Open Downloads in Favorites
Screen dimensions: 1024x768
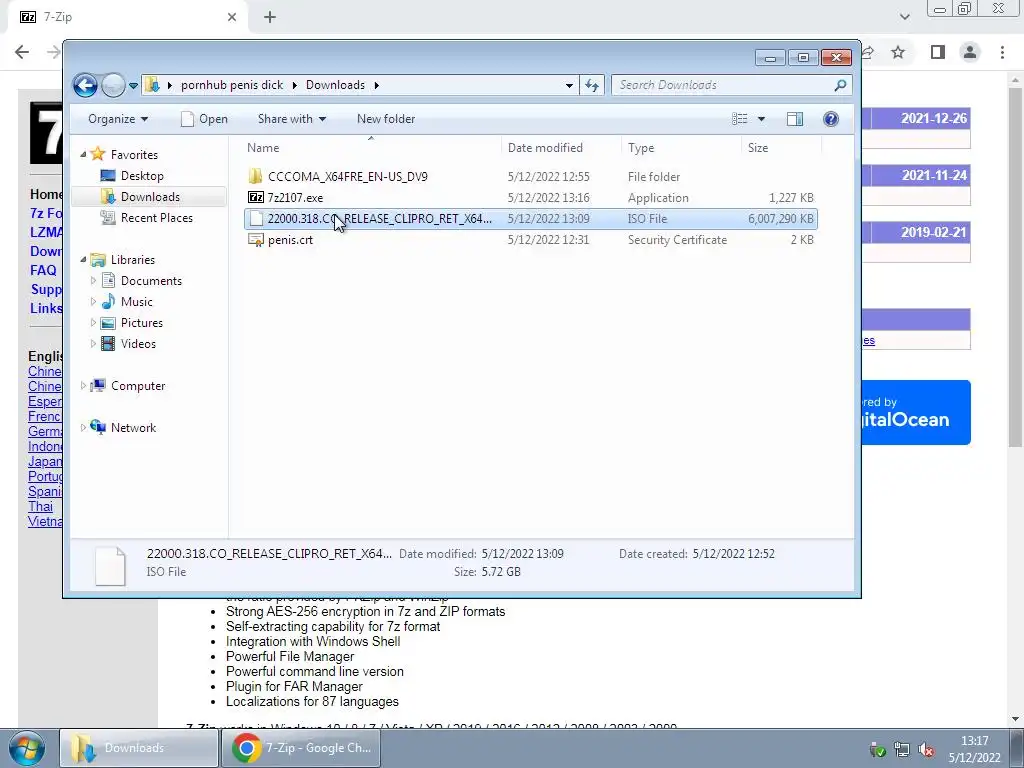coord(150,197)
